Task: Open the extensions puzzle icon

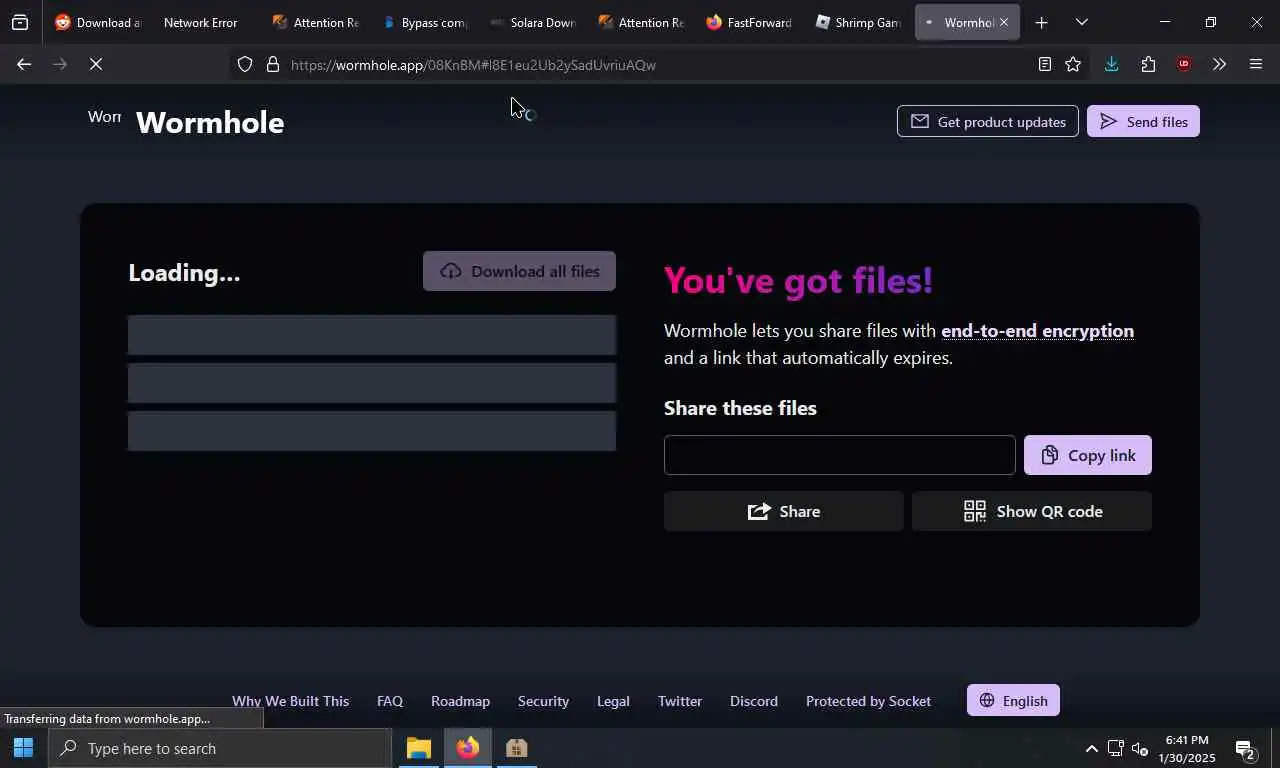Action: [x=1148, y=64]
